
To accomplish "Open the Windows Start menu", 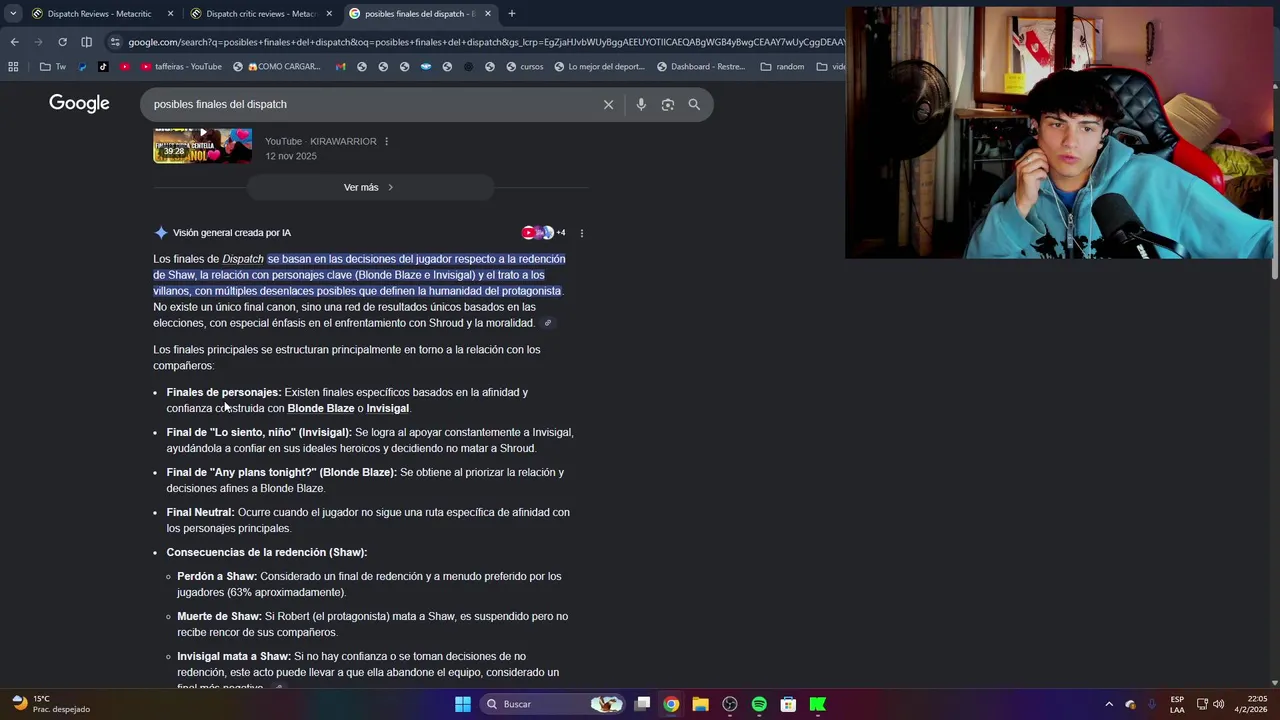I will [x=463, y=704].
